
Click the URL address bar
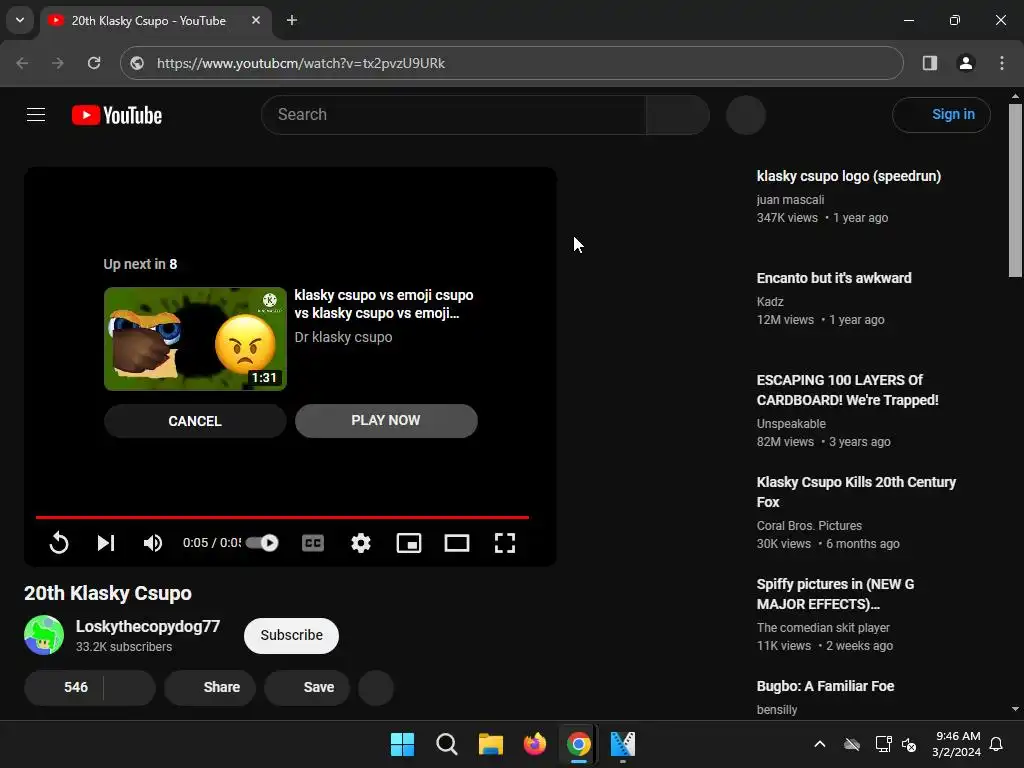pos(511,63)
